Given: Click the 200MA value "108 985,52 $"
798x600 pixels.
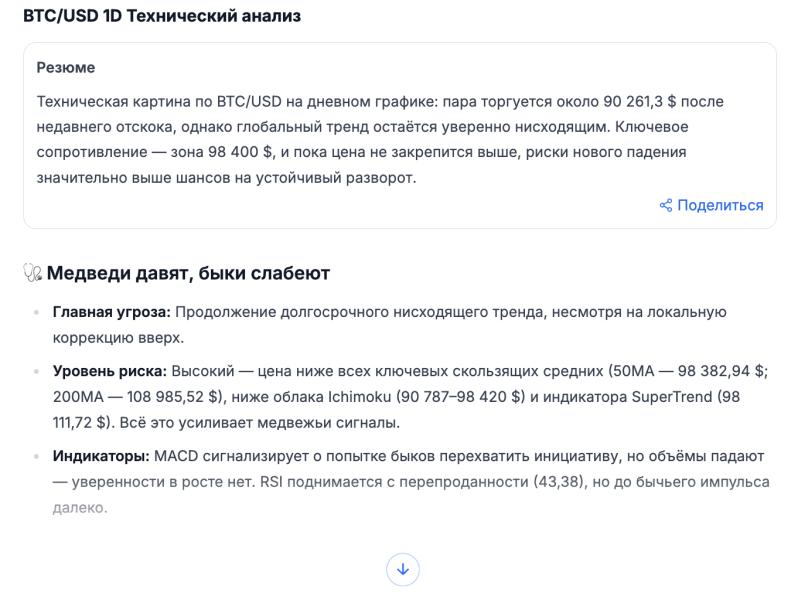Looking at the screenshot, I should [158, 396].
